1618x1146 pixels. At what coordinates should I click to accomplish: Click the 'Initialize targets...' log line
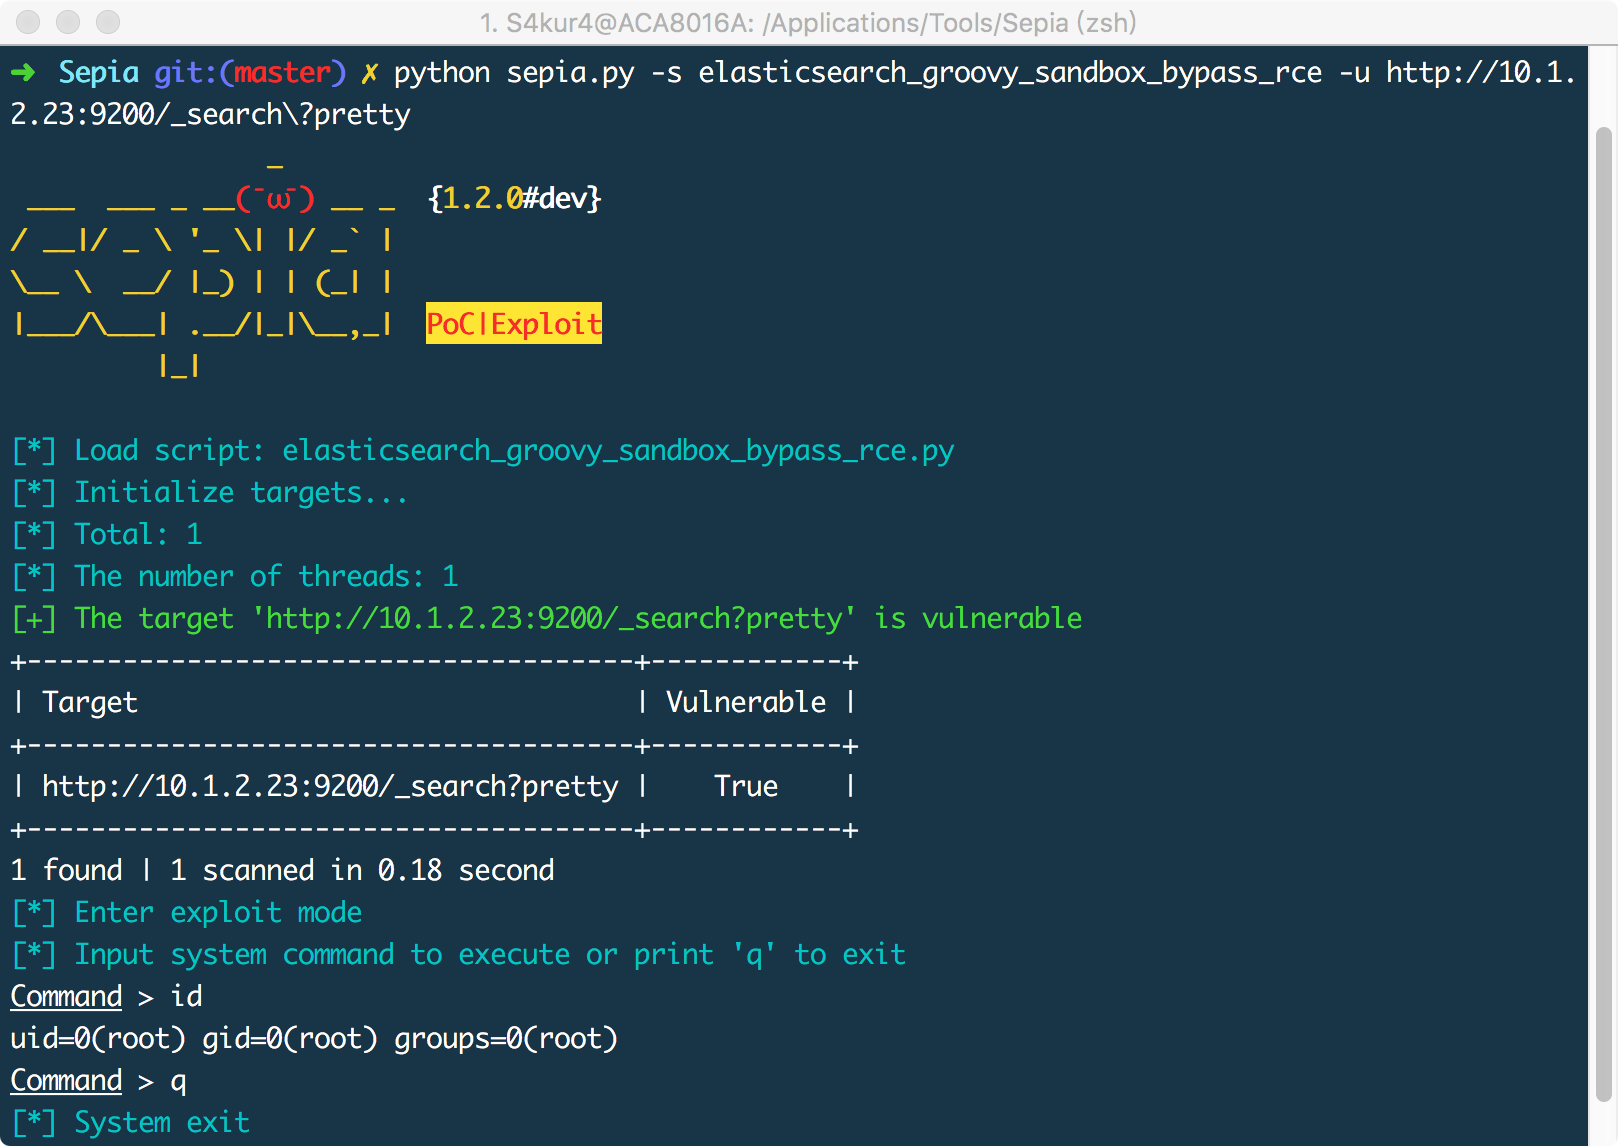point(209,493)
